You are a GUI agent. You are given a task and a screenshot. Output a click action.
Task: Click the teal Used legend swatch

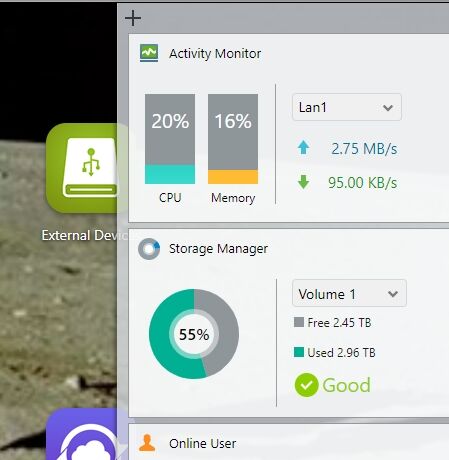tap(299, 352)
